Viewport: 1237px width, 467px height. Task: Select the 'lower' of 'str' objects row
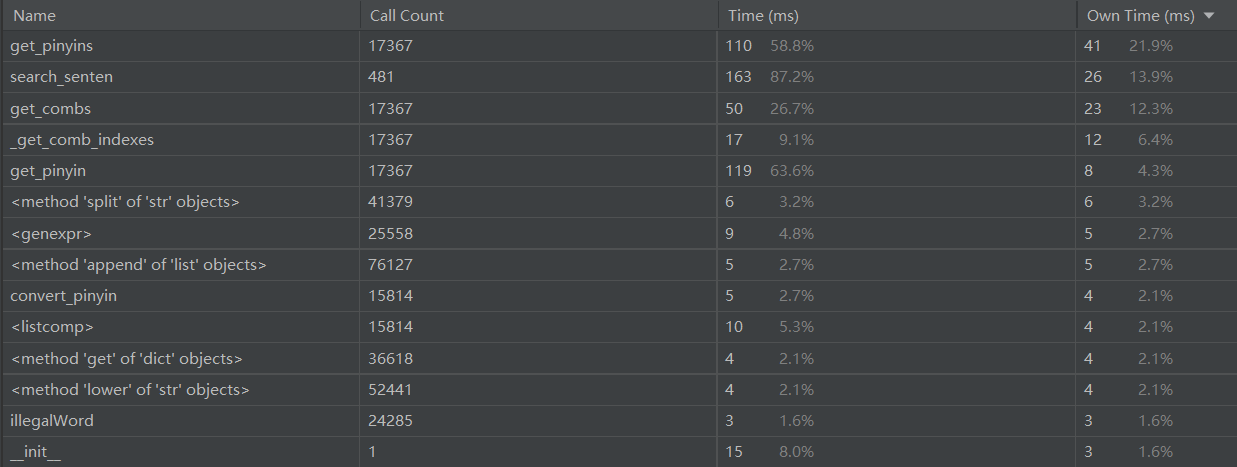coord(129,390)
